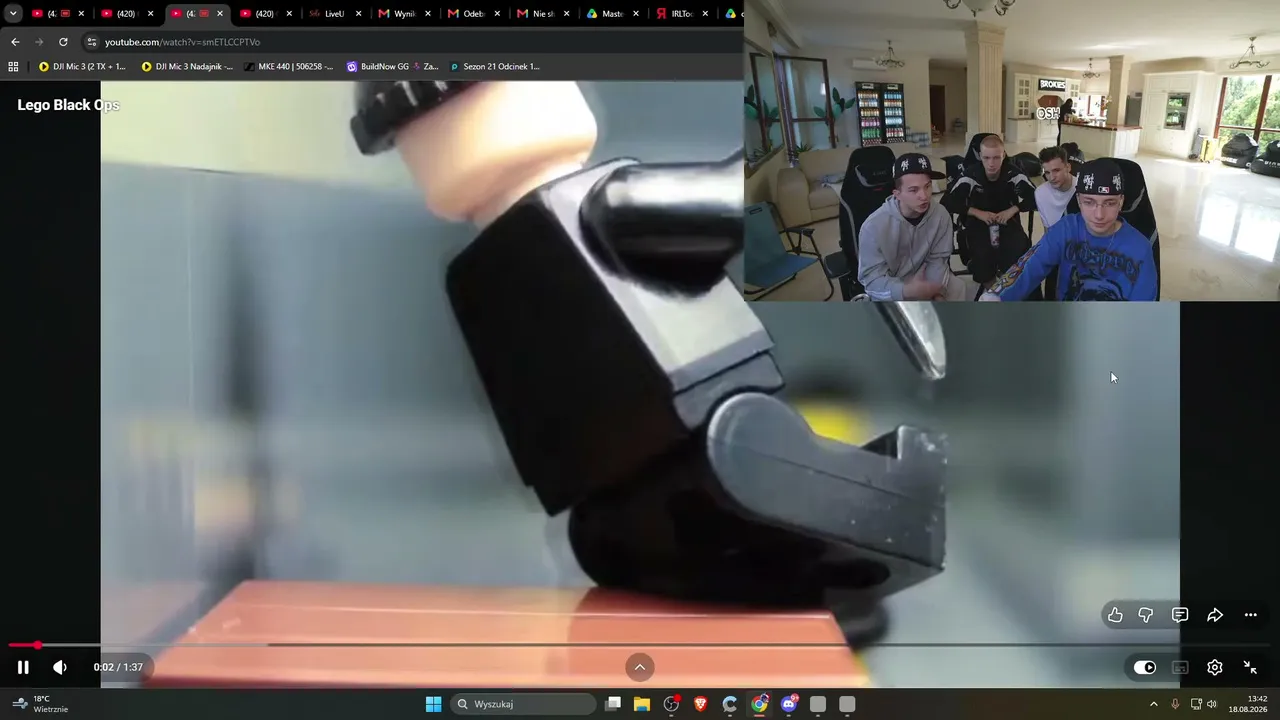Turn on subtitles with the captions button

1180,667
